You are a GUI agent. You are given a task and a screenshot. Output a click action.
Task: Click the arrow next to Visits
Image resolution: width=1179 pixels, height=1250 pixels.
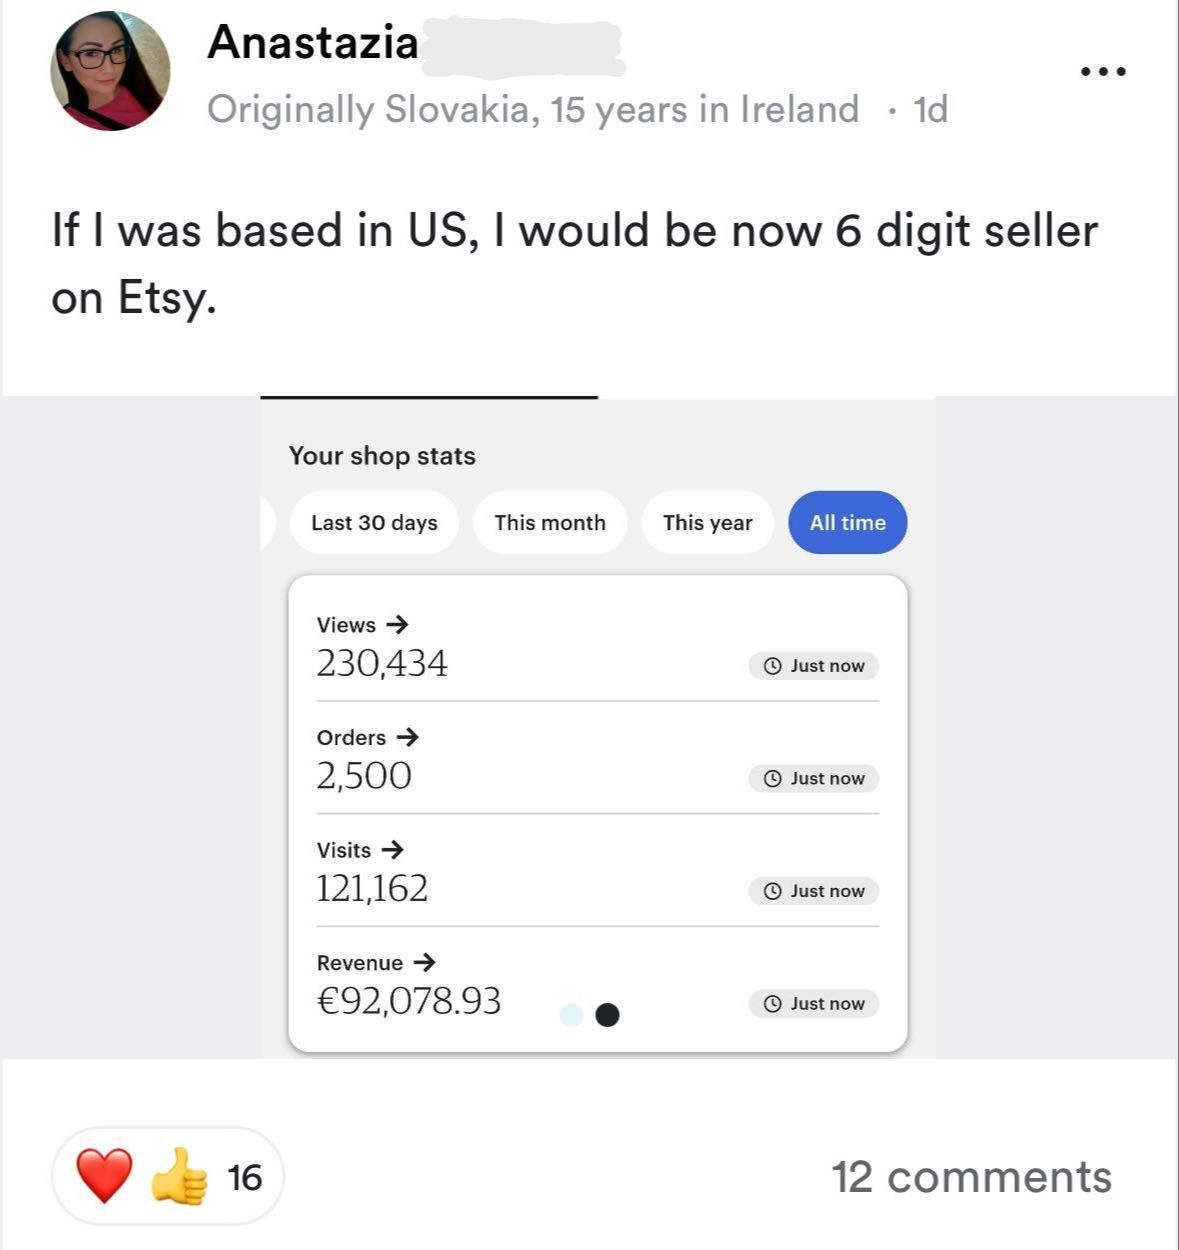pos(392,849)
